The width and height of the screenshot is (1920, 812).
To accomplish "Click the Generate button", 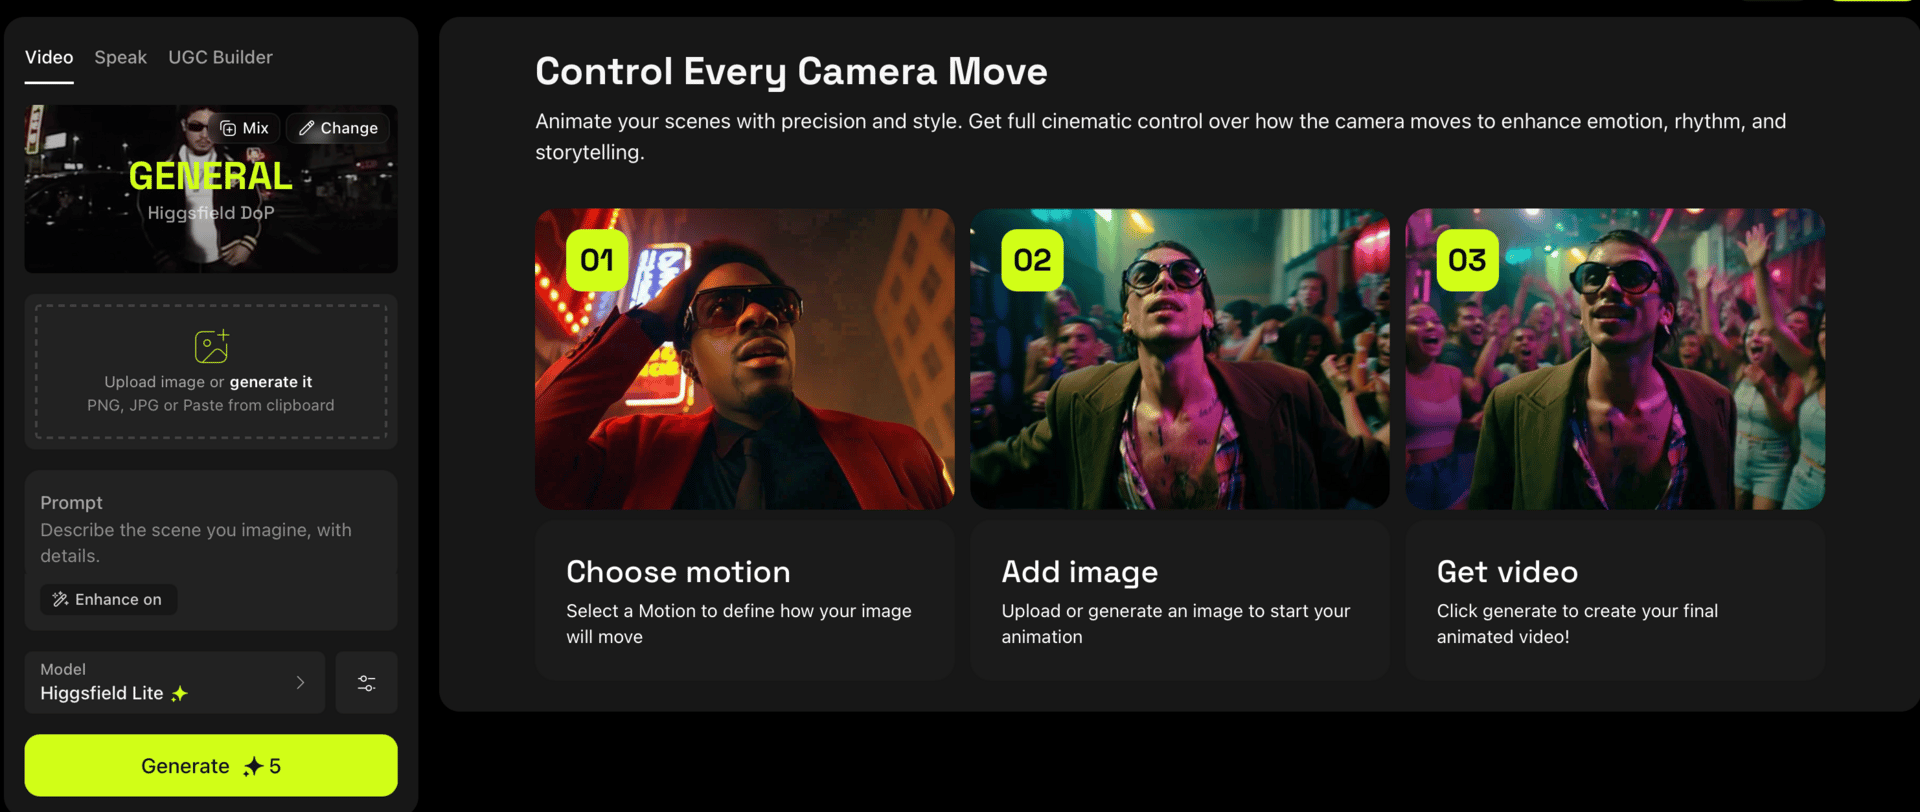I will pos(211,766).
